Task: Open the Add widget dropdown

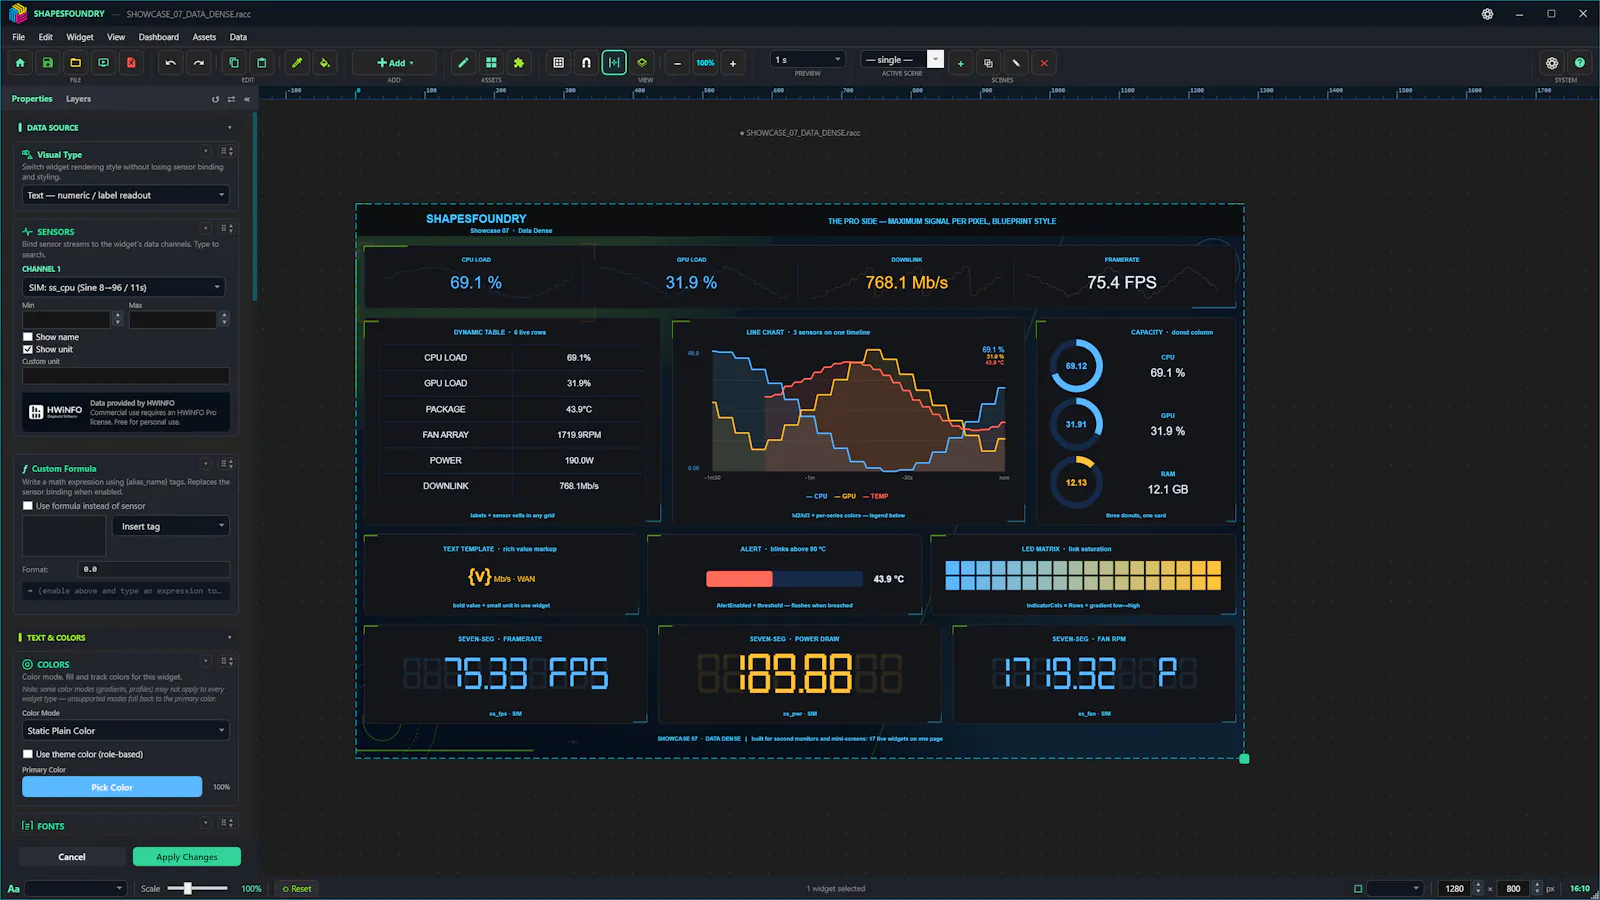Action: coord(395,63)
